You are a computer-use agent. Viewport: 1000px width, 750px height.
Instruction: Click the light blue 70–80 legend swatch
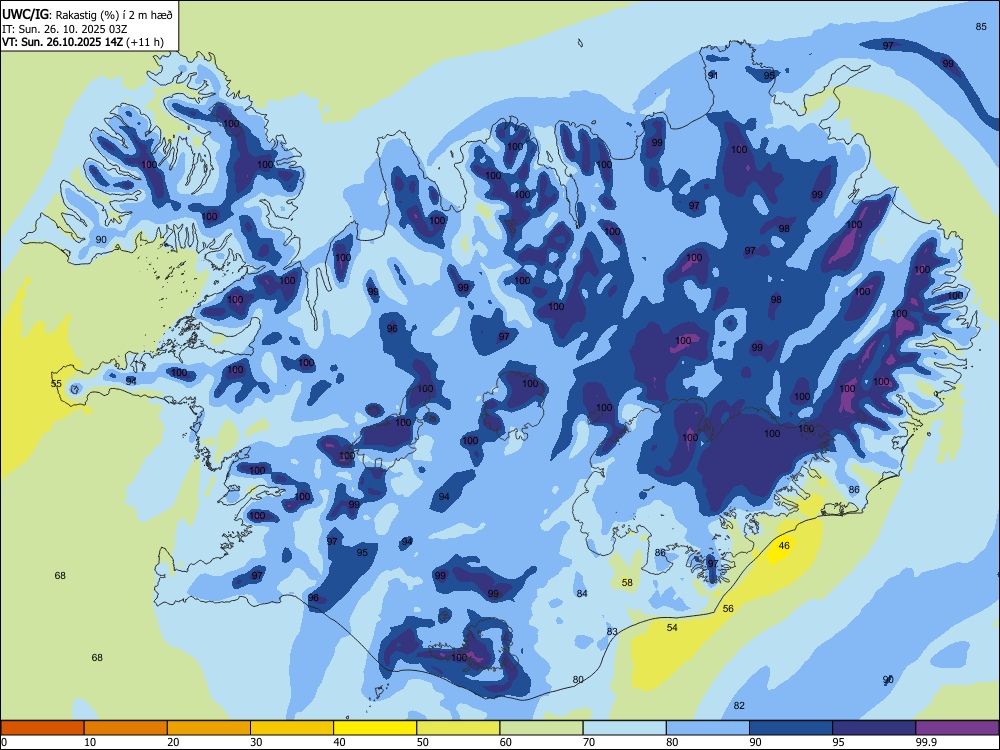(624, 728)
